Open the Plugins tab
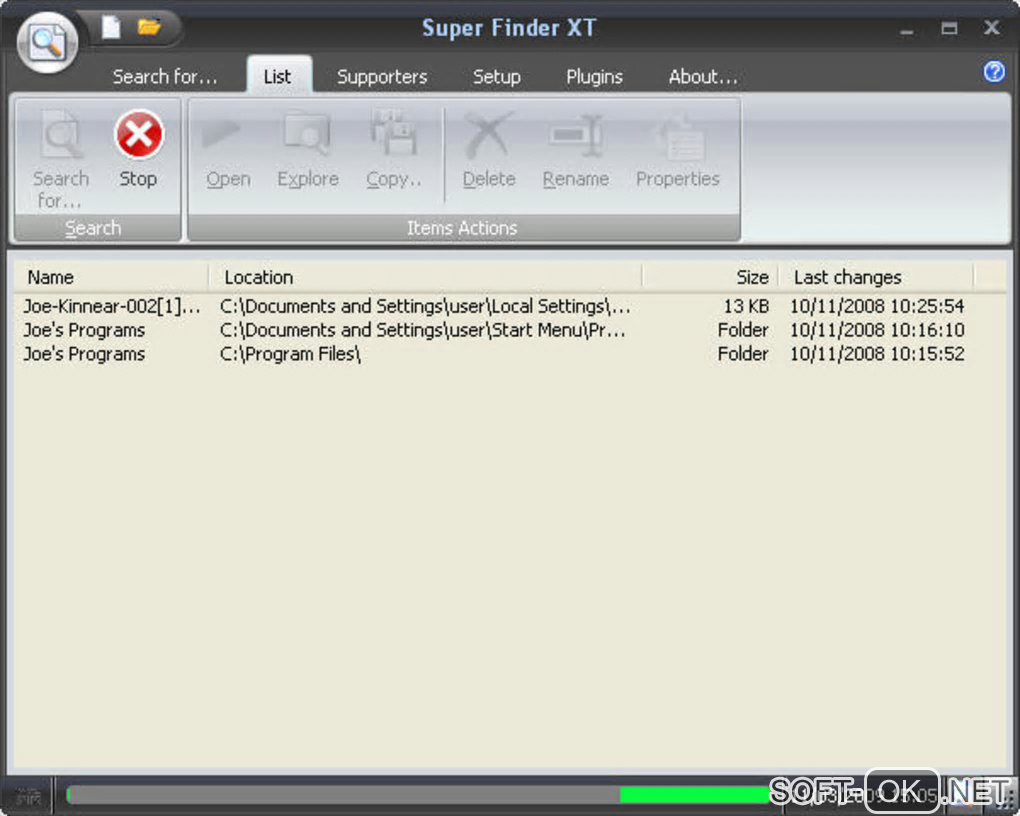 tap(595, 77)
